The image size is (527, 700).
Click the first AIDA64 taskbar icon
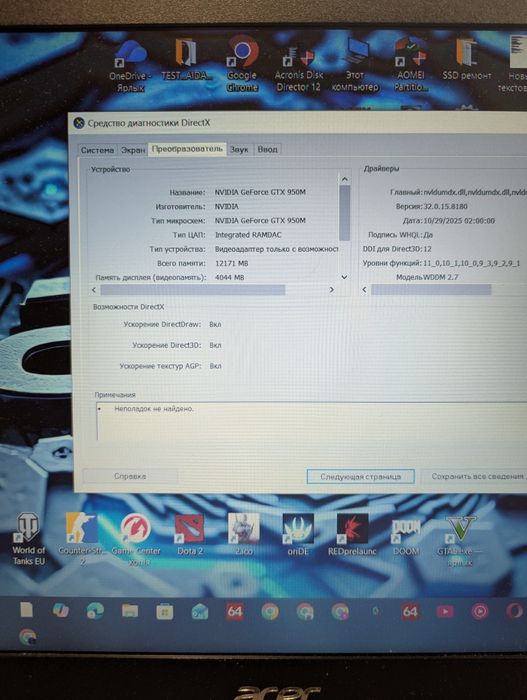tap(235, 611)
